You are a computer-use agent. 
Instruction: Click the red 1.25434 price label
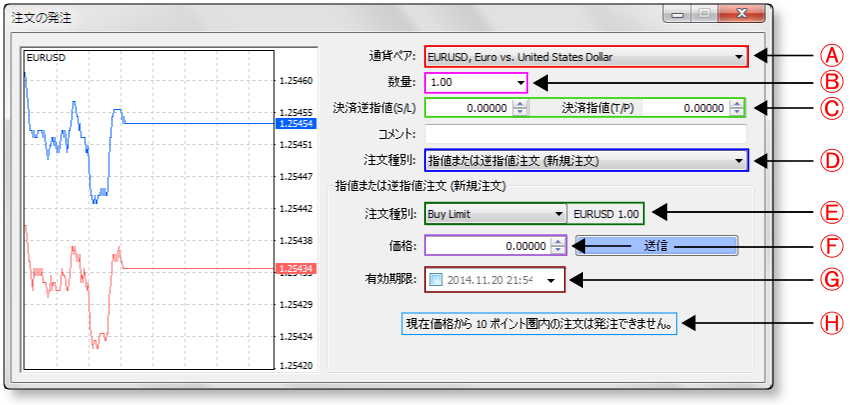pos(293,269)
